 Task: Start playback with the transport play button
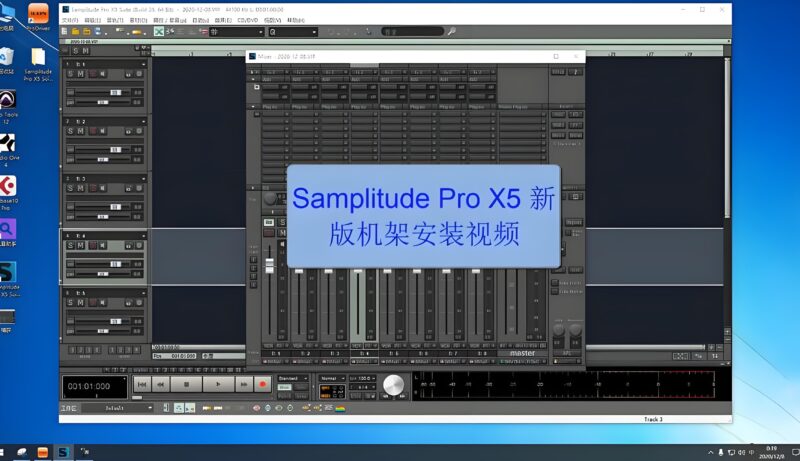[x=218, y=384]
